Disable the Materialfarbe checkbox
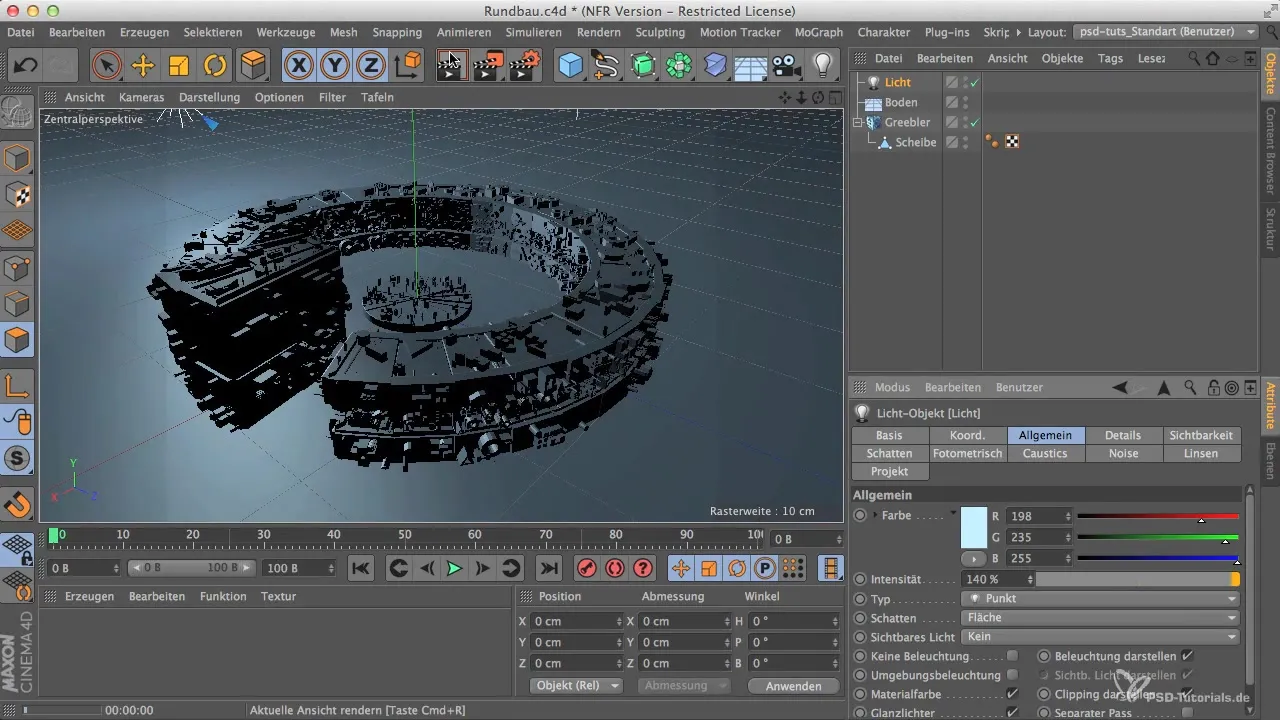This screenshot has width=1280, height=720. point(1013,694)
